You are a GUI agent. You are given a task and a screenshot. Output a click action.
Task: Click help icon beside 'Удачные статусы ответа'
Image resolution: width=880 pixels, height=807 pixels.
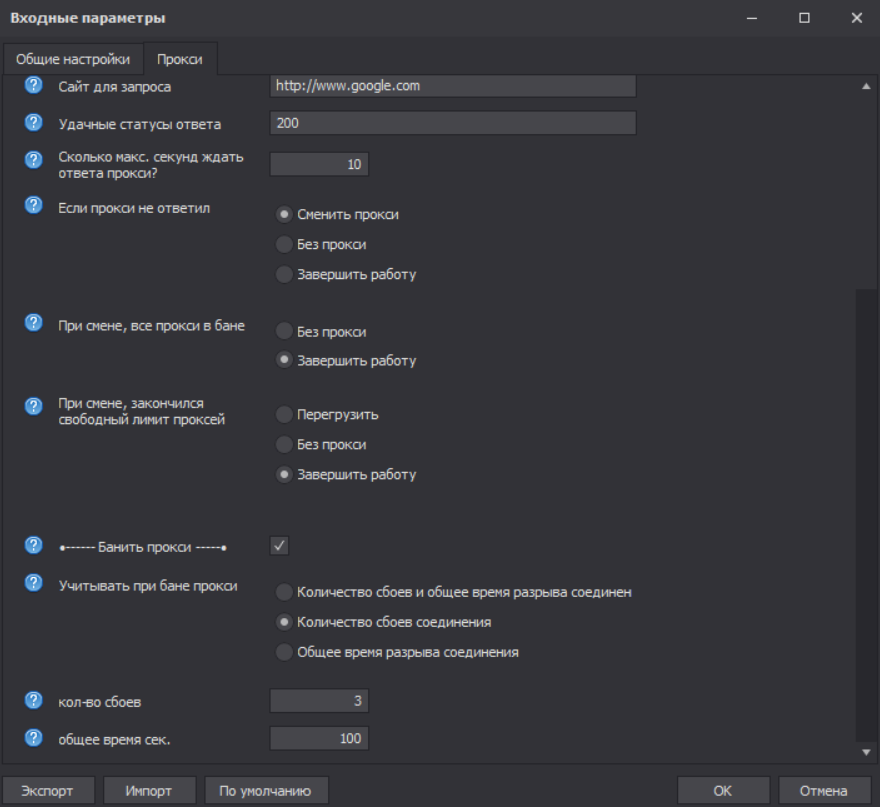(33, 124)
